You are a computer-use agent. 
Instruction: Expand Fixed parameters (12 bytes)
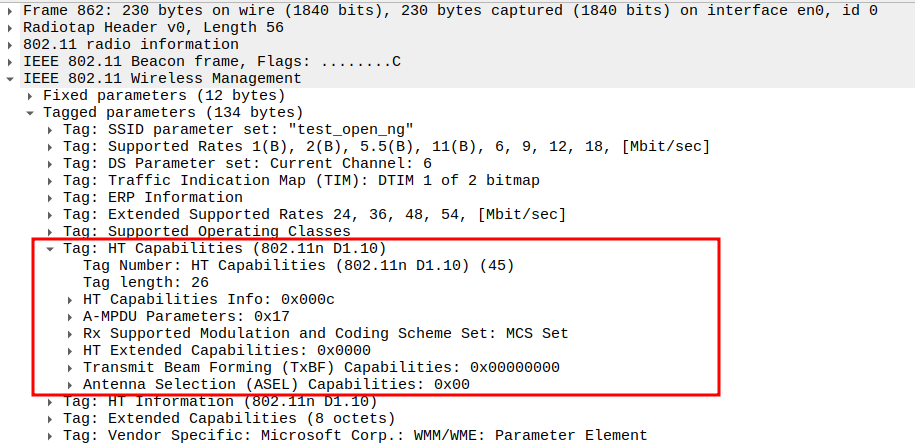click(x=30, y=95)
